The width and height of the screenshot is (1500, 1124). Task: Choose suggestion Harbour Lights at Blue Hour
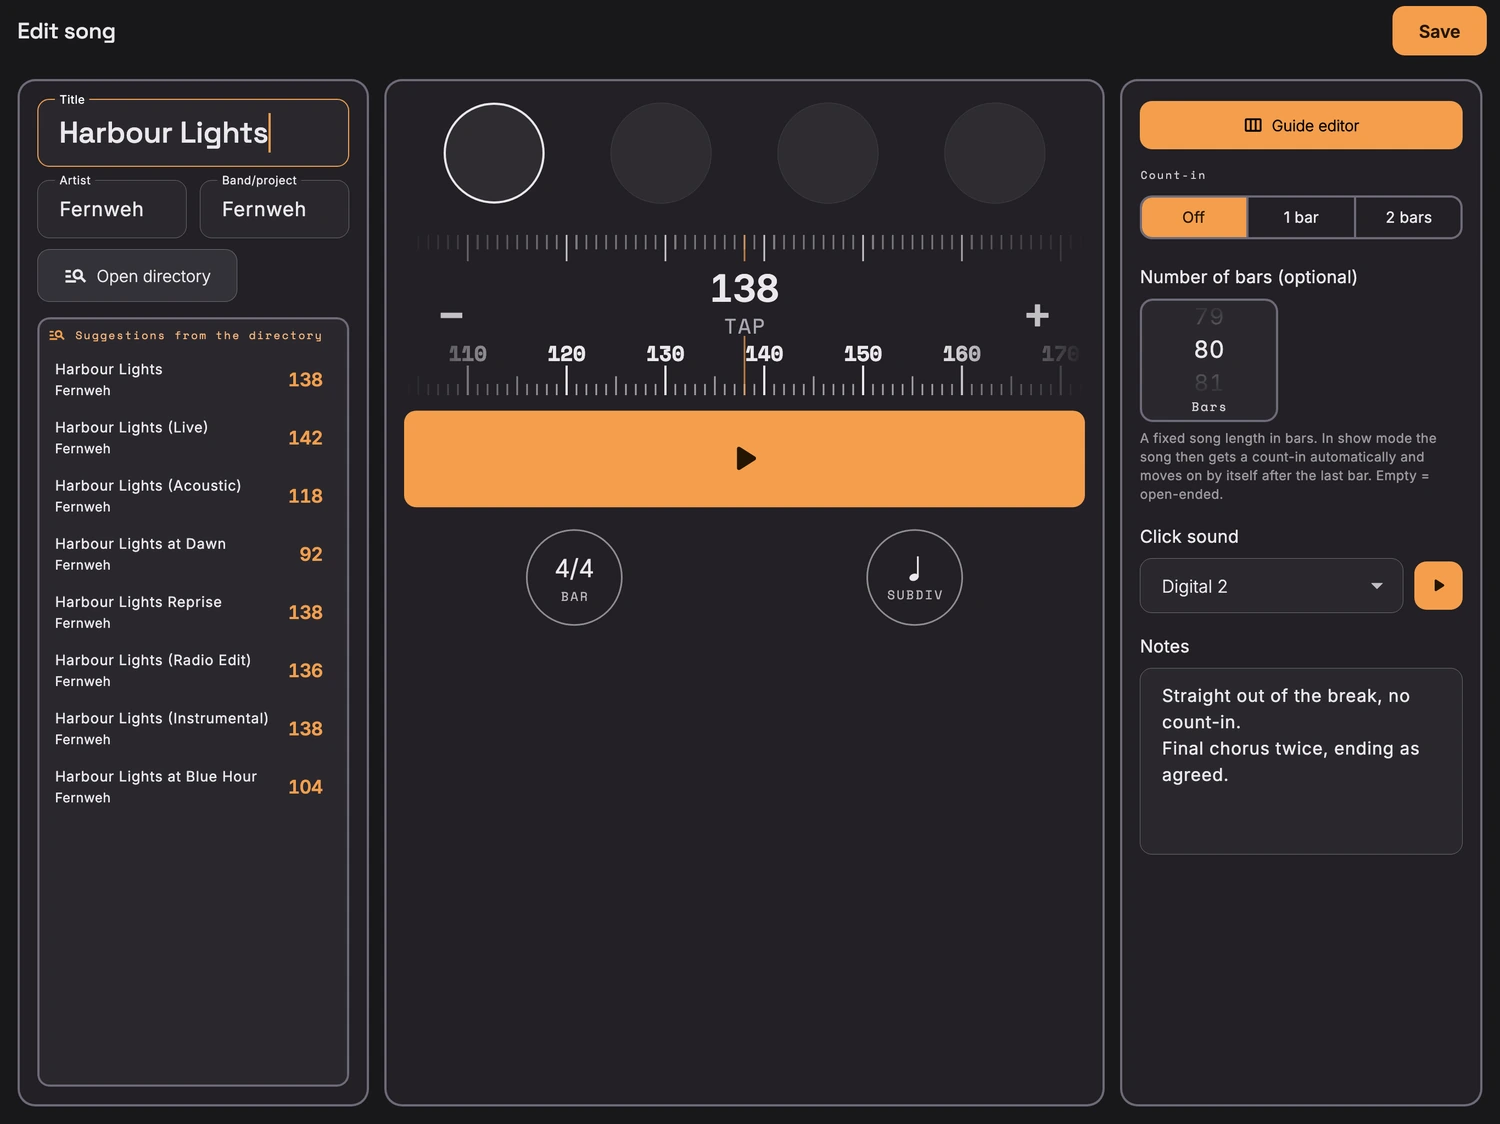(x=193, y=787)
